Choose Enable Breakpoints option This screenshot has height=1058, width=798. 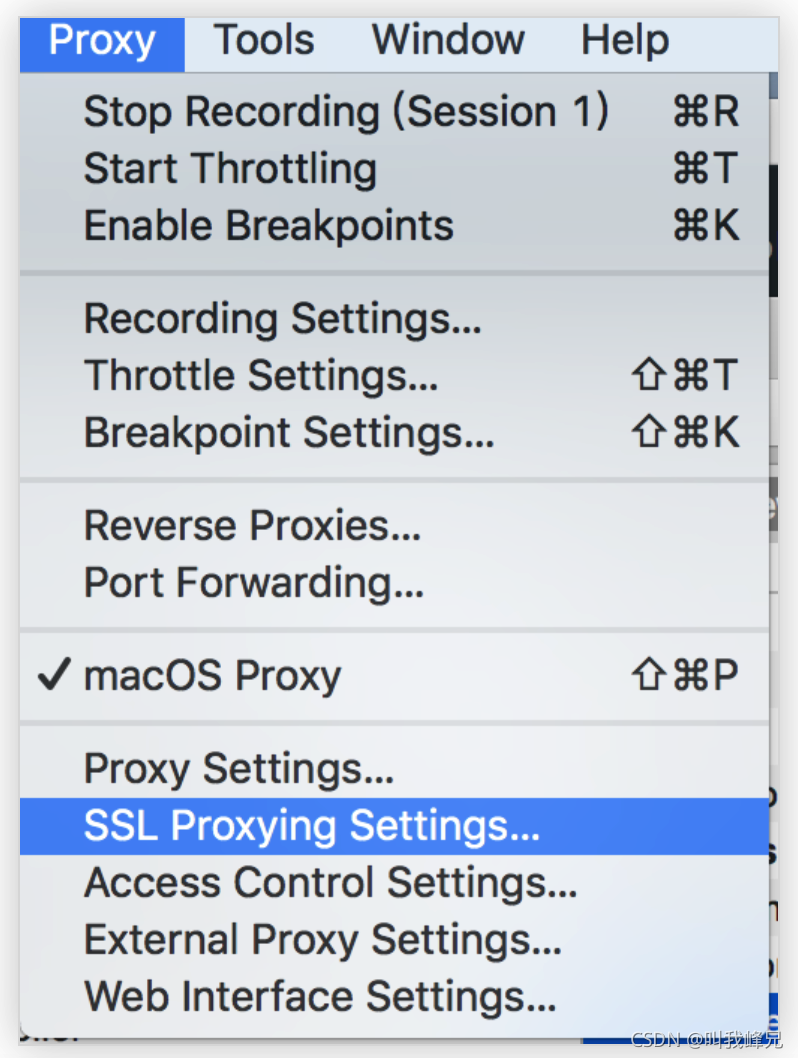coord(268,226)
